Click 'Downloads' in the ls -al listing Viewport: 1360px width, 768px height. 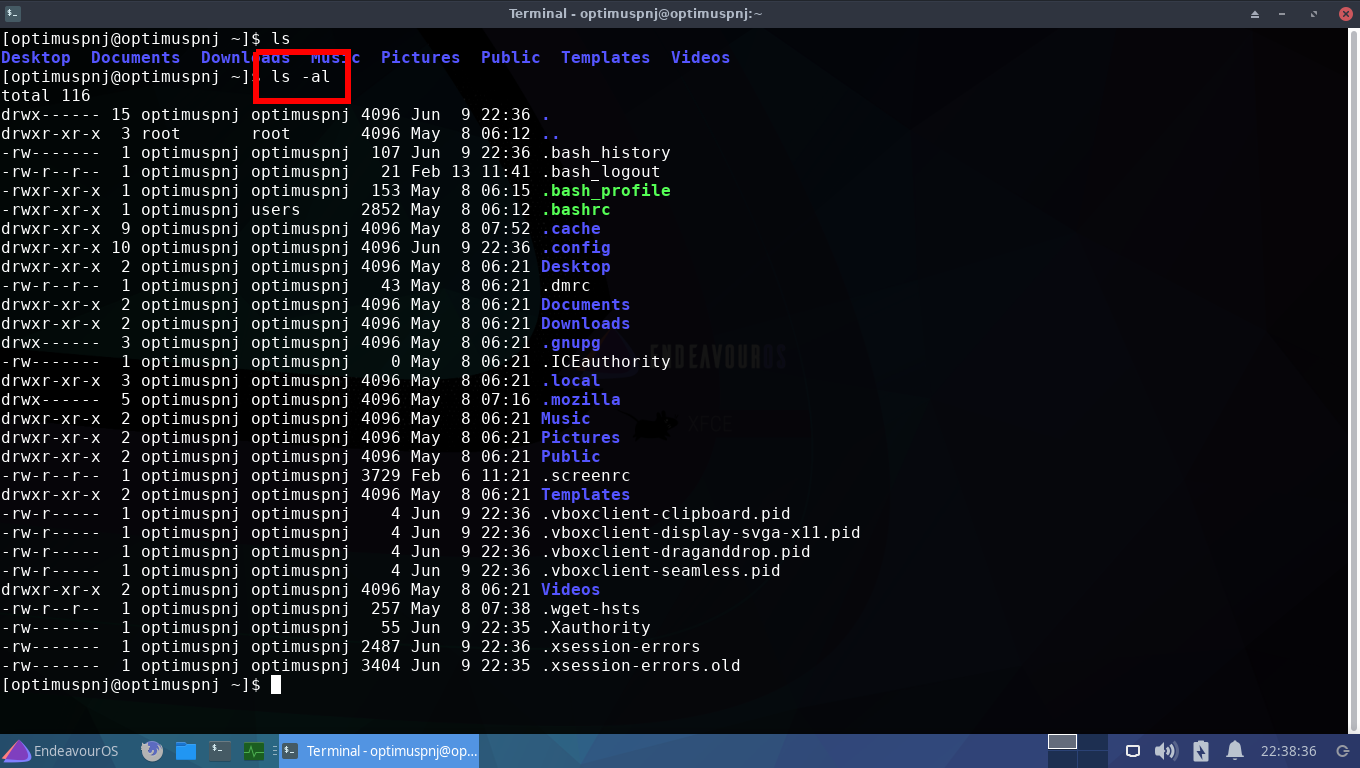(x=586, y=324)
